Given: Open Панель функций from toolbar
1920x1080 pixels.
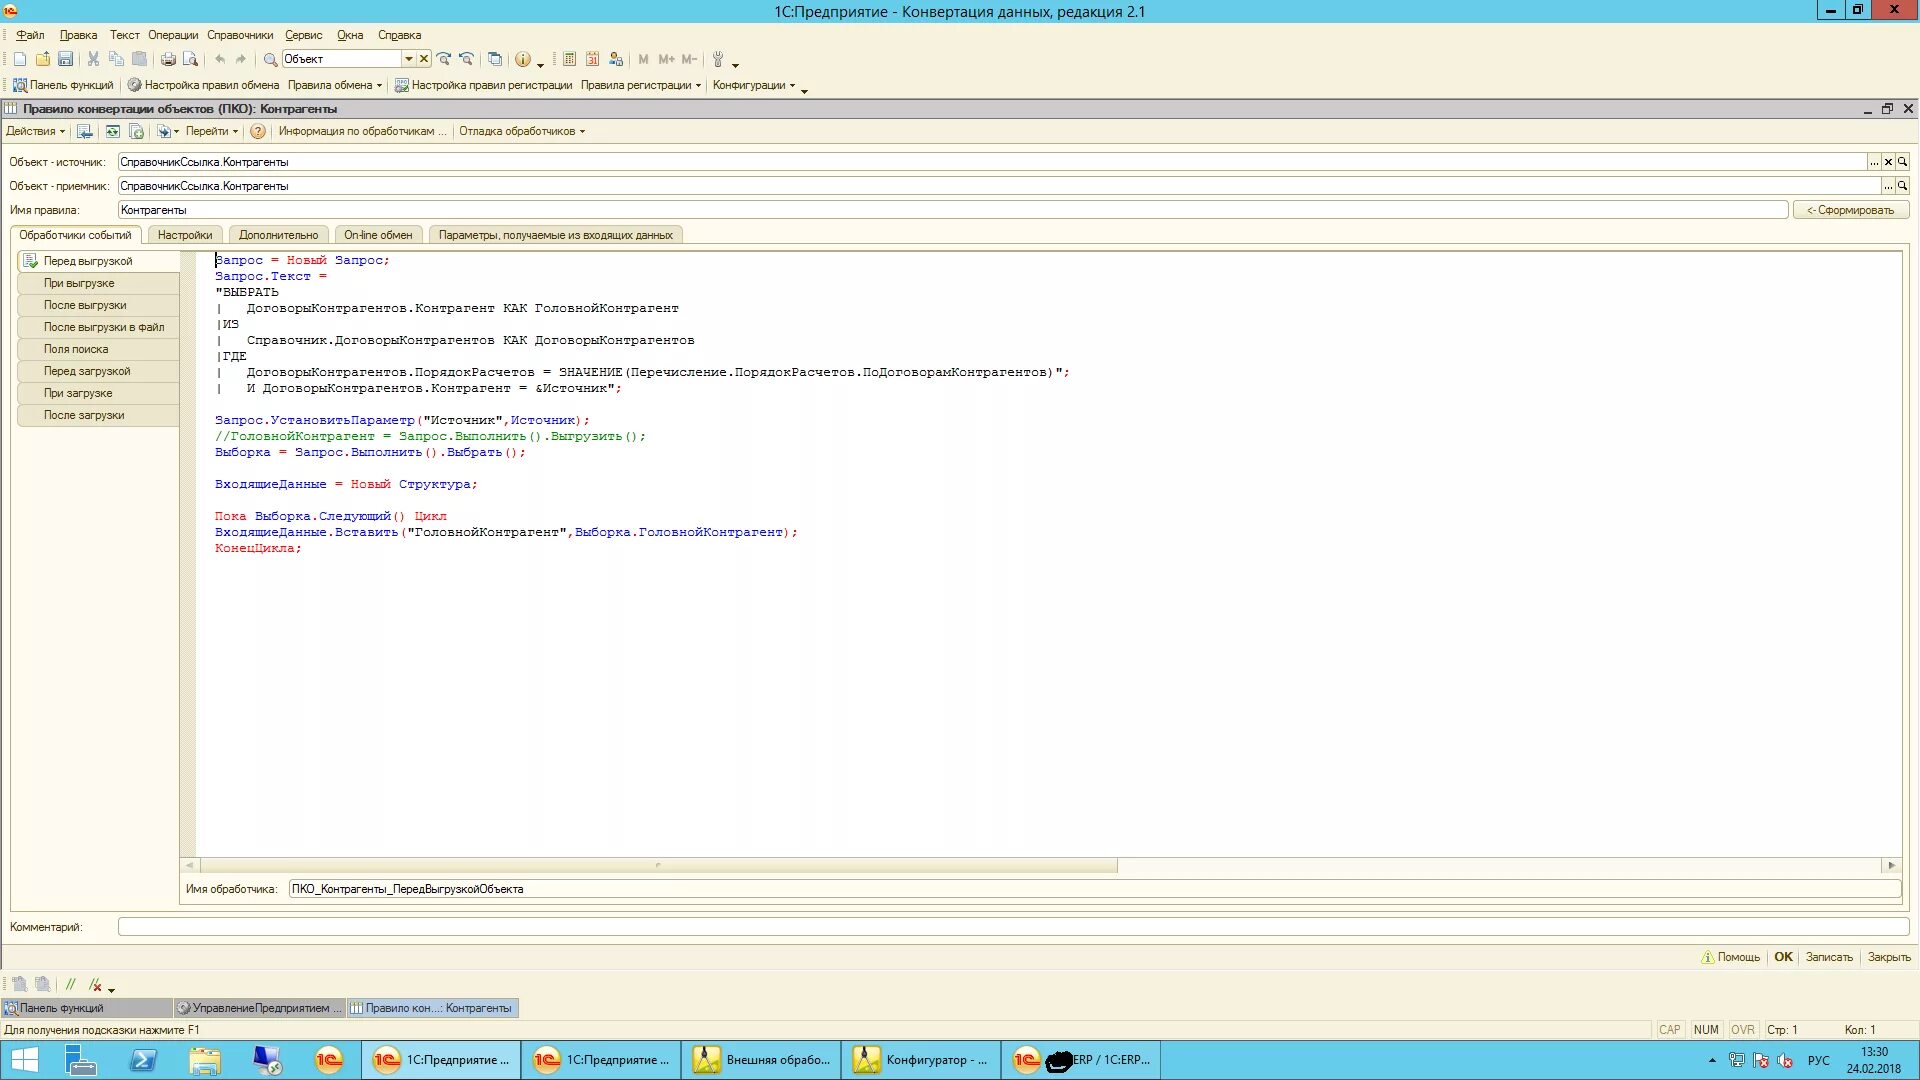Looking at the screenshot, I should click(x=63, y=85).
